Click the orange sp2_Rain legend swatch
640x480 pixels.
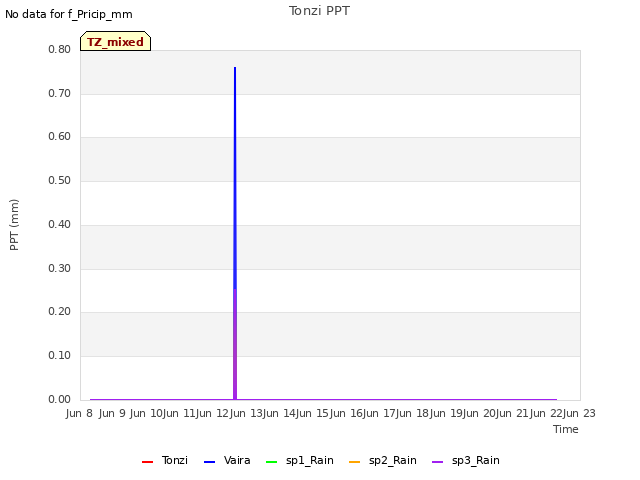(x=355, y=462)
